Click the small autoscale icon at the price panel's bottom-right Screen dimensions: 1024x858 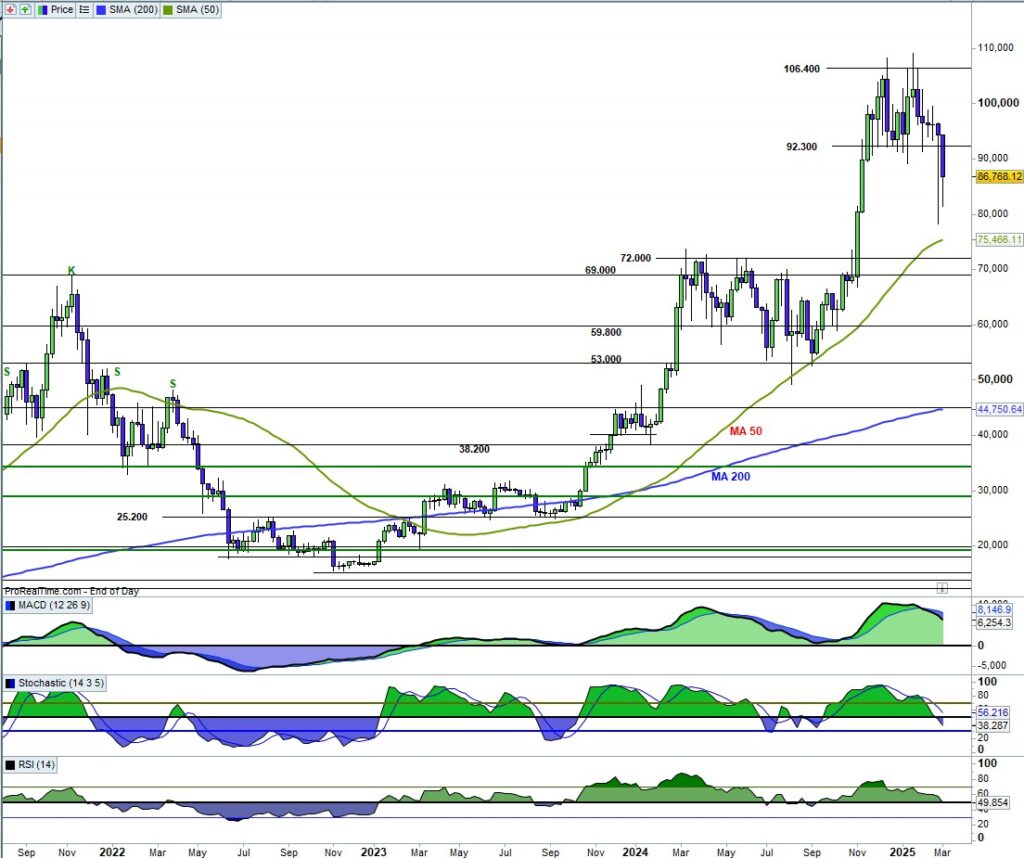pos(941,586)
